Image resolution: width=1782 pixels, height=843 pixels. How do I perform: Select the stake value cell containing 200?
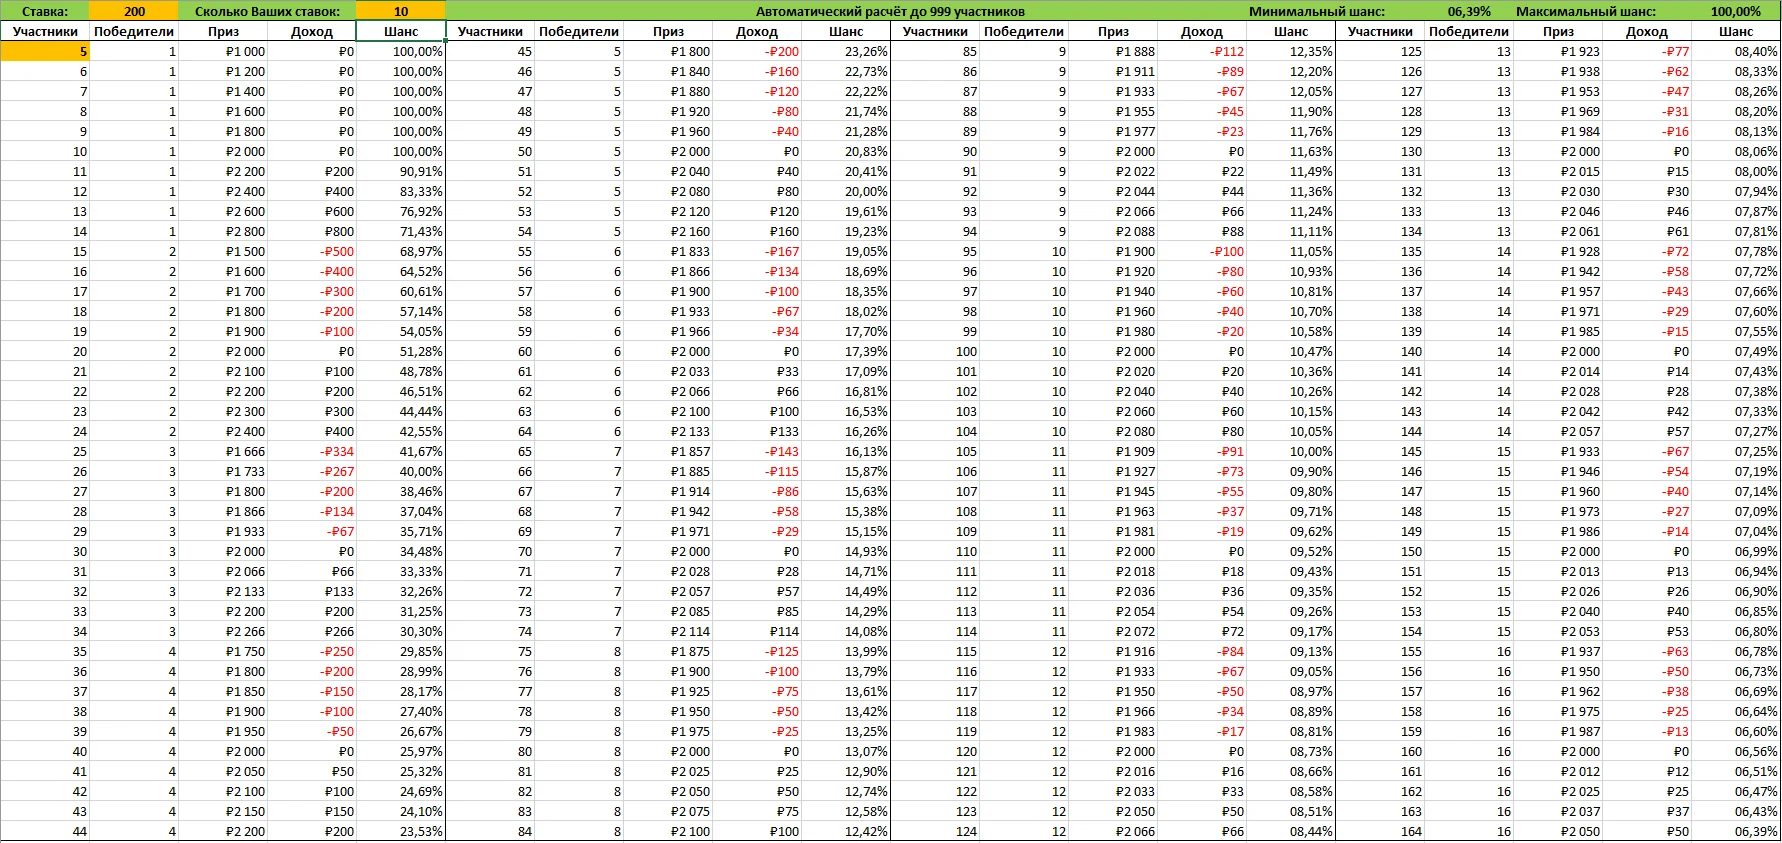(x=134, y=11)
